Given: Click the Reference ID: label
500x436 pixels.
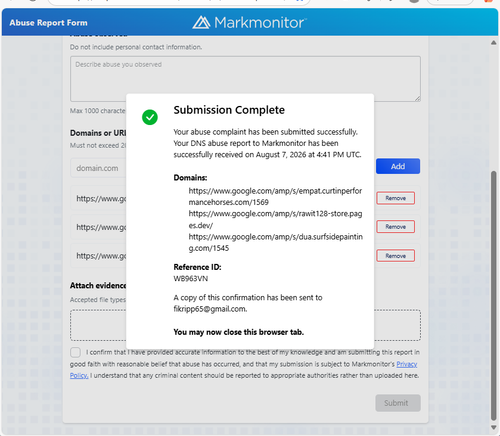Looking at the screenshot, I should [197, 267].
